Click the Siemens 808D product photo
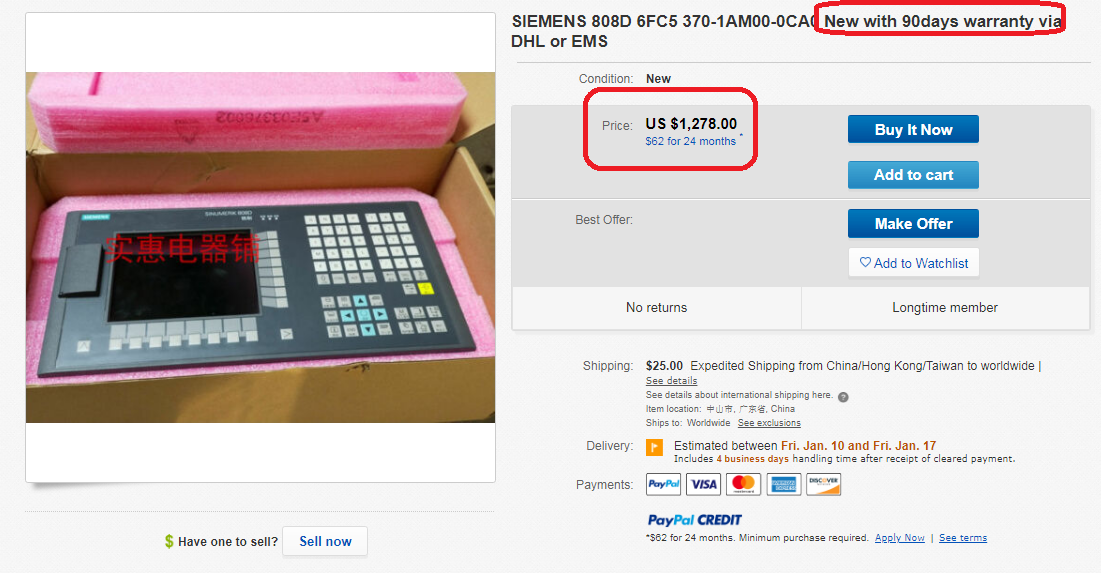This screenshot has width=1101, height=573. (260, 247)
